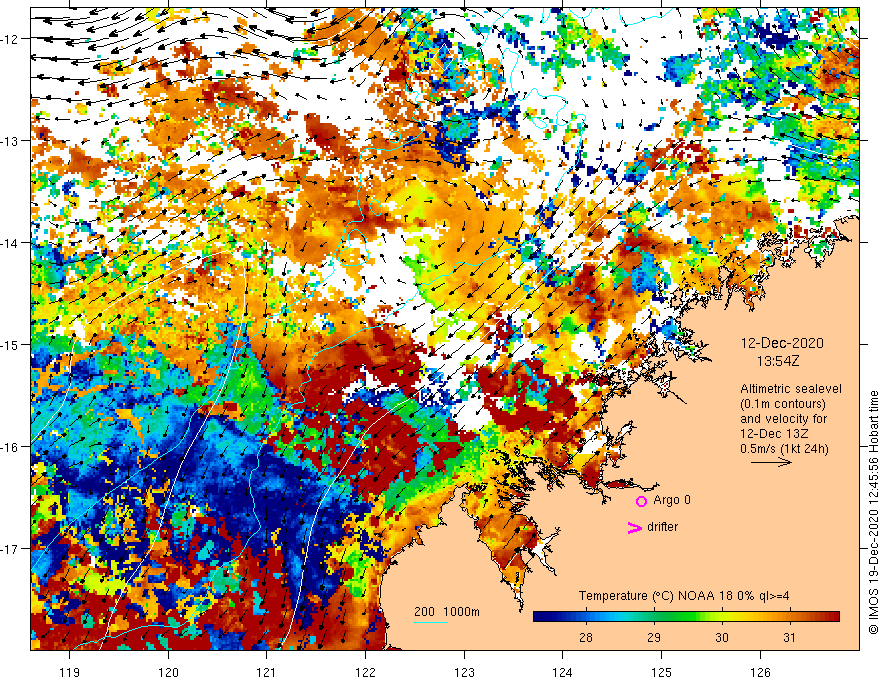
Task: Click the 28 label on temperature scale
Action: (x=586, y=637)
